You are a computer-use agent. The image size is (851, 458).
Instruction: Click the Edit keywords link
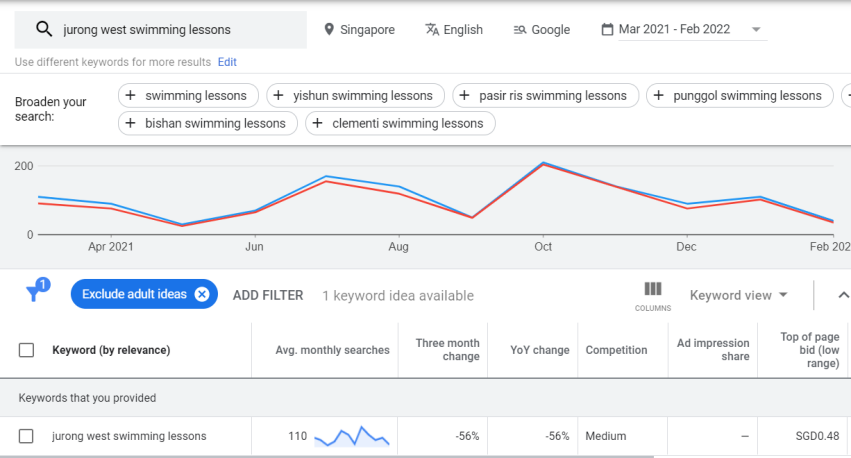[227, 62]
